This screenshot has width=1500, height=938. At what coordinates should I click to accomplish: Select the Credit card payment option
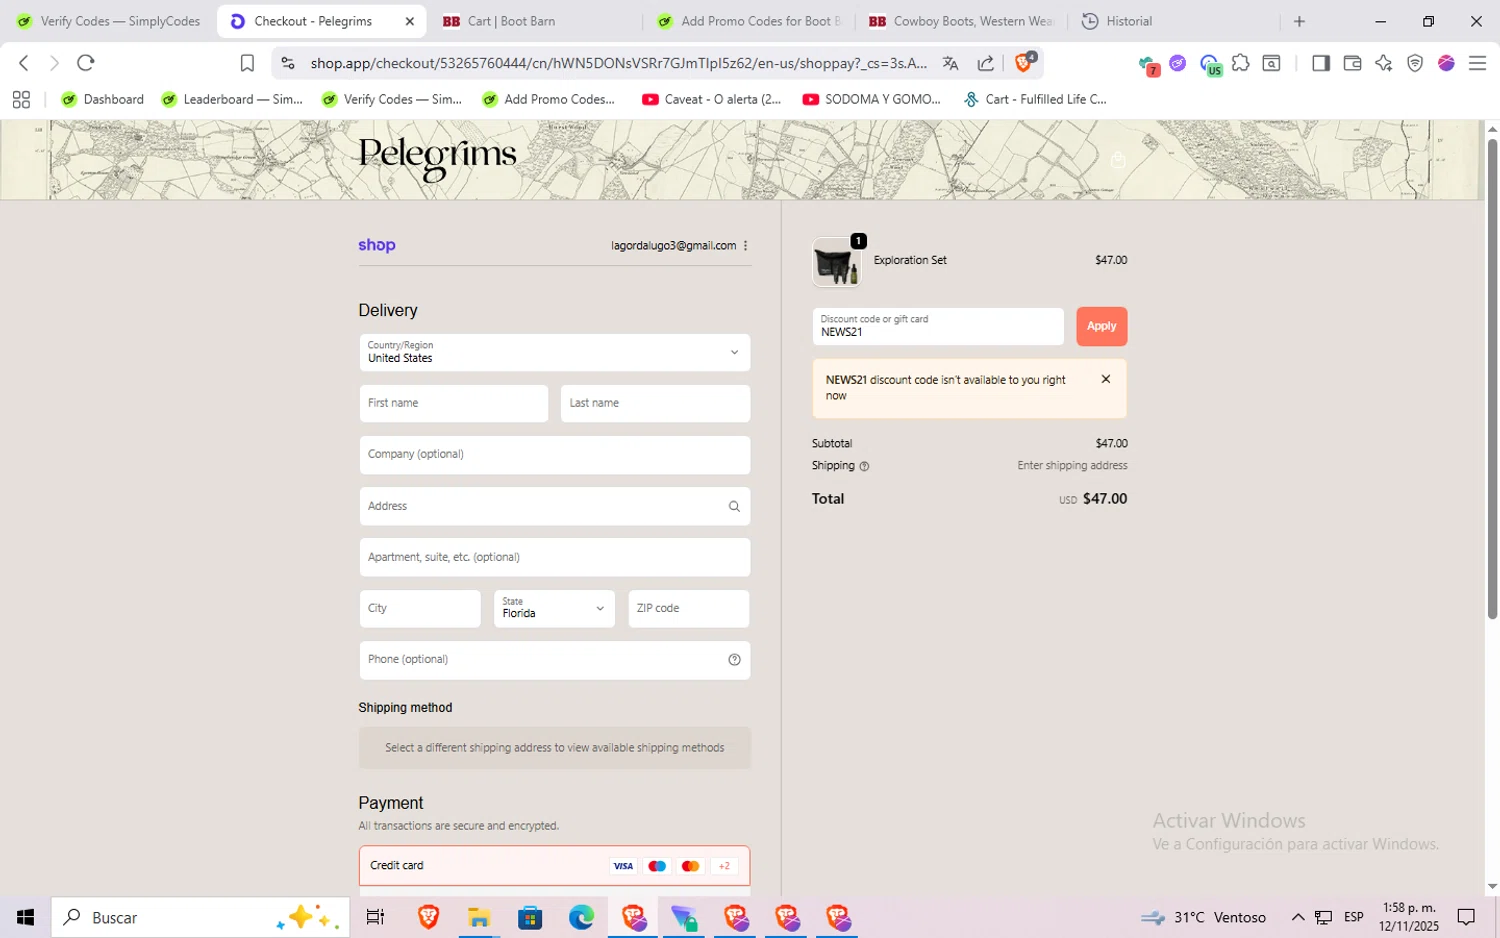point(555,866)
